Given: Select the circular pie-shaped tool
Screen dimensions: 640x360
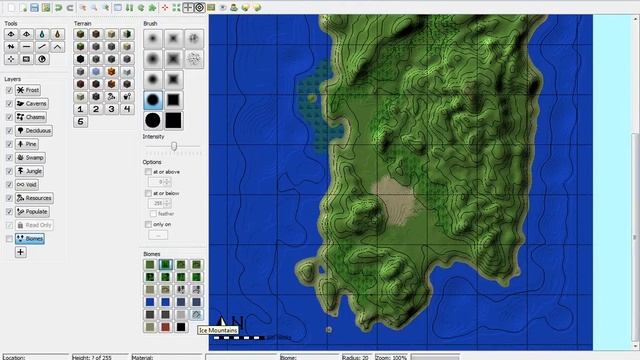Looking at the screenshot, I should pyautogui.click(x=42, y=59).
